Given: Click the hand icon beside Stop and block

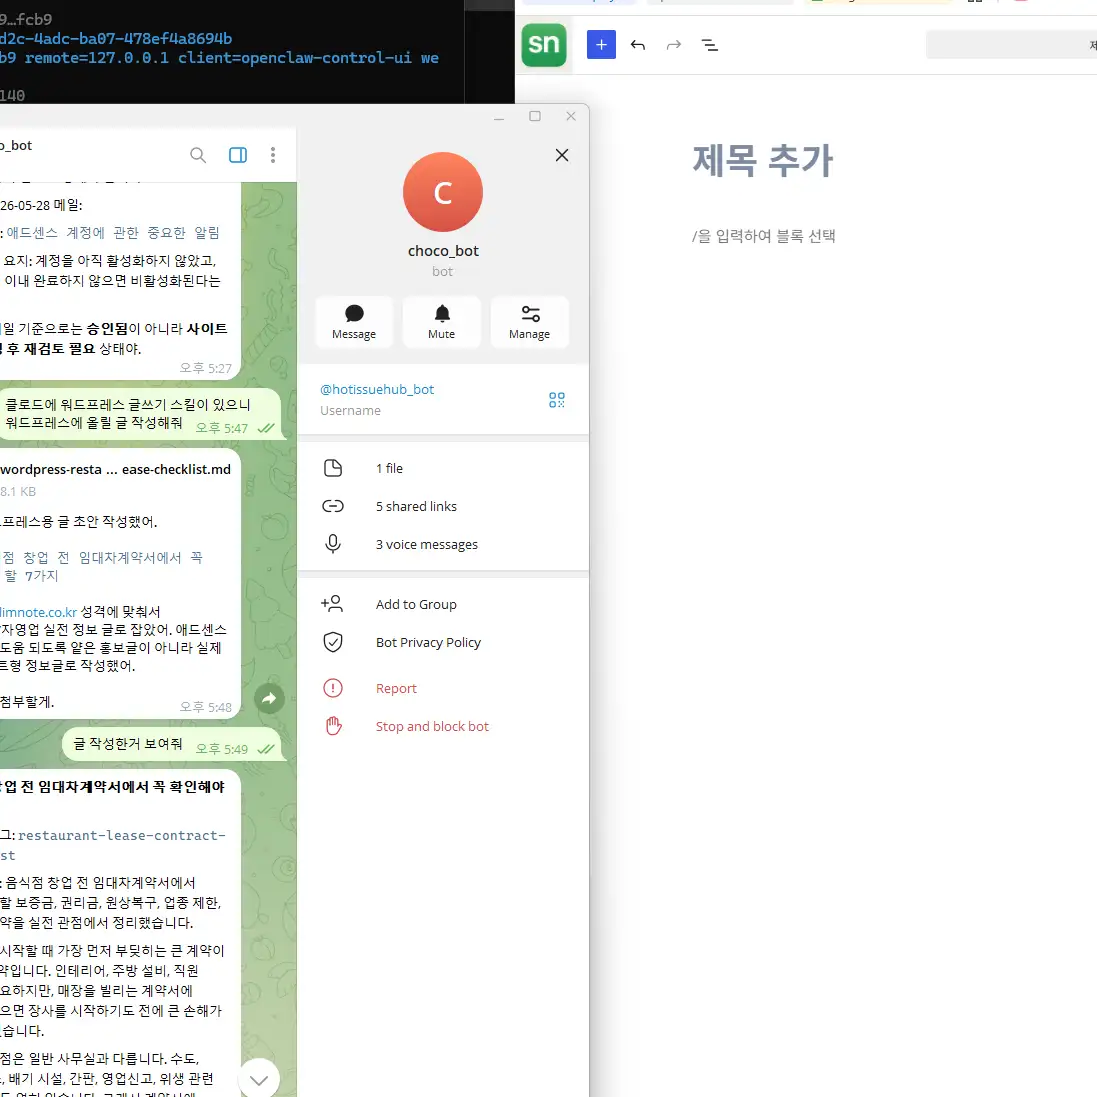Looking at the screenshot, I should 334,726.
